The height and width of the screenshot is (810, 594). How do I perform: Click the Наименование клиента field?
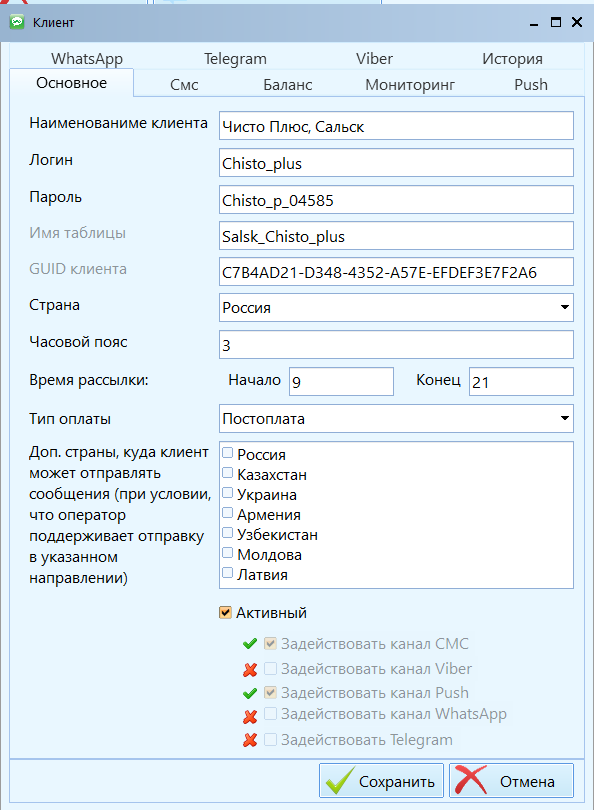pos(396,126)
